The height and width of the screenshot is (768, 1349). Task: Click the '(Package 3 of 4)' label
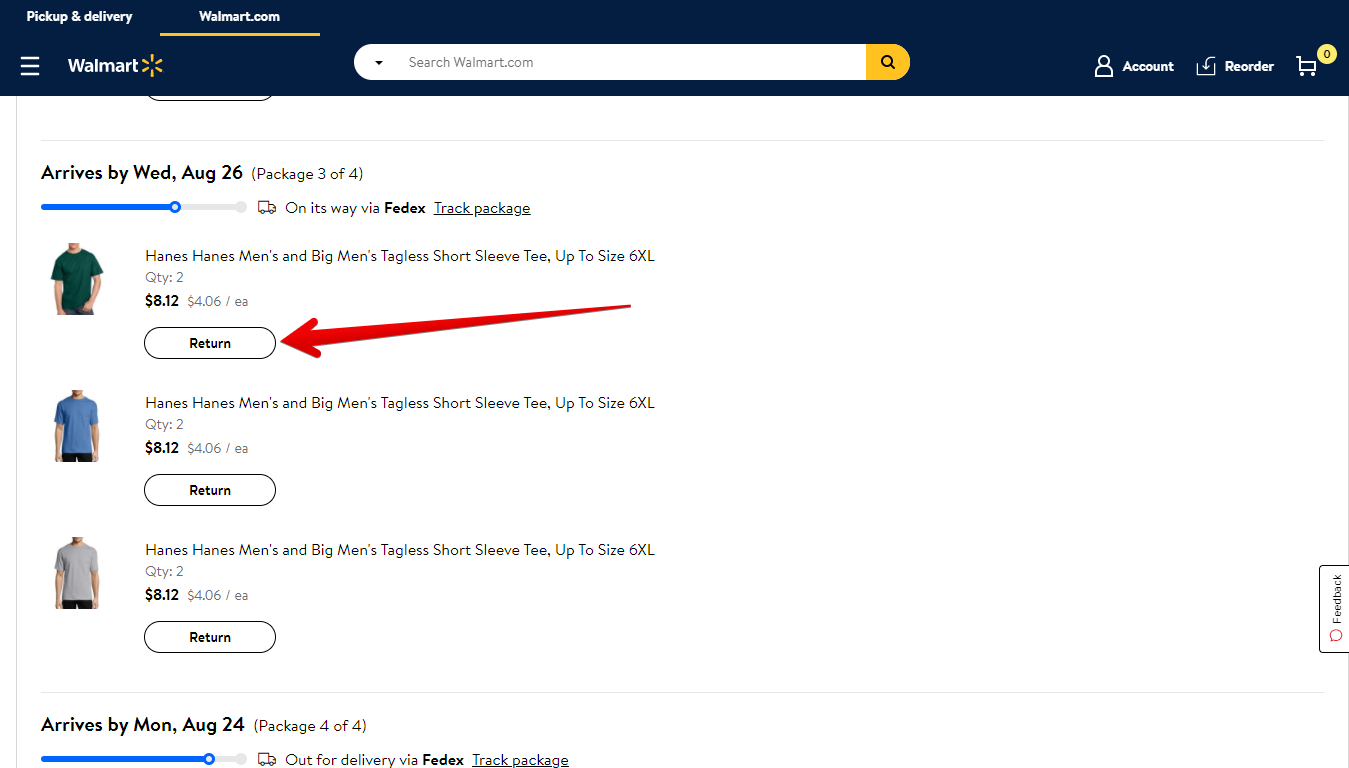(307, 174)
